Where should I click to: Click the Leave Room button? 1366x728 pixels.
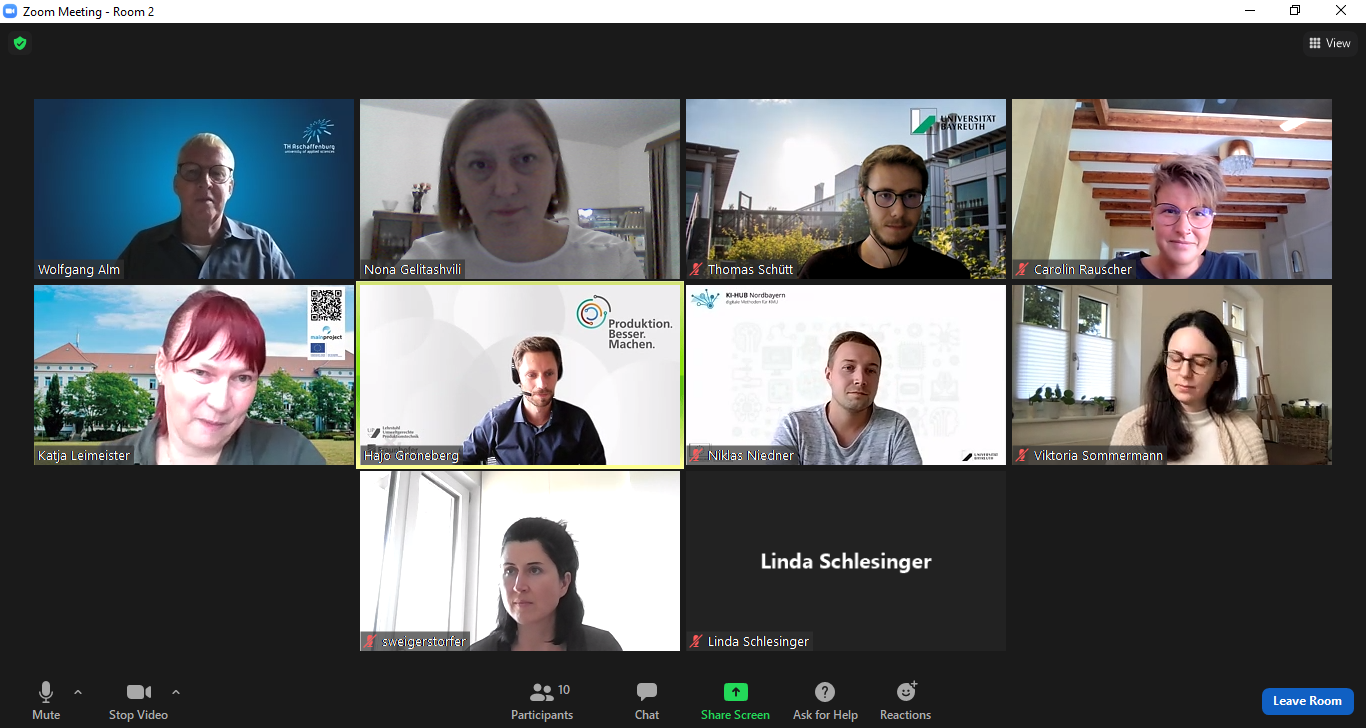click(x=1307, y=701)
